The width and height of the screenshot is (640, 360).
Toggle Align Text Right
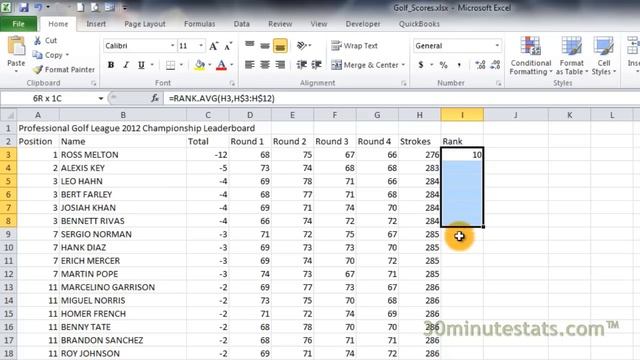(280, 64)
